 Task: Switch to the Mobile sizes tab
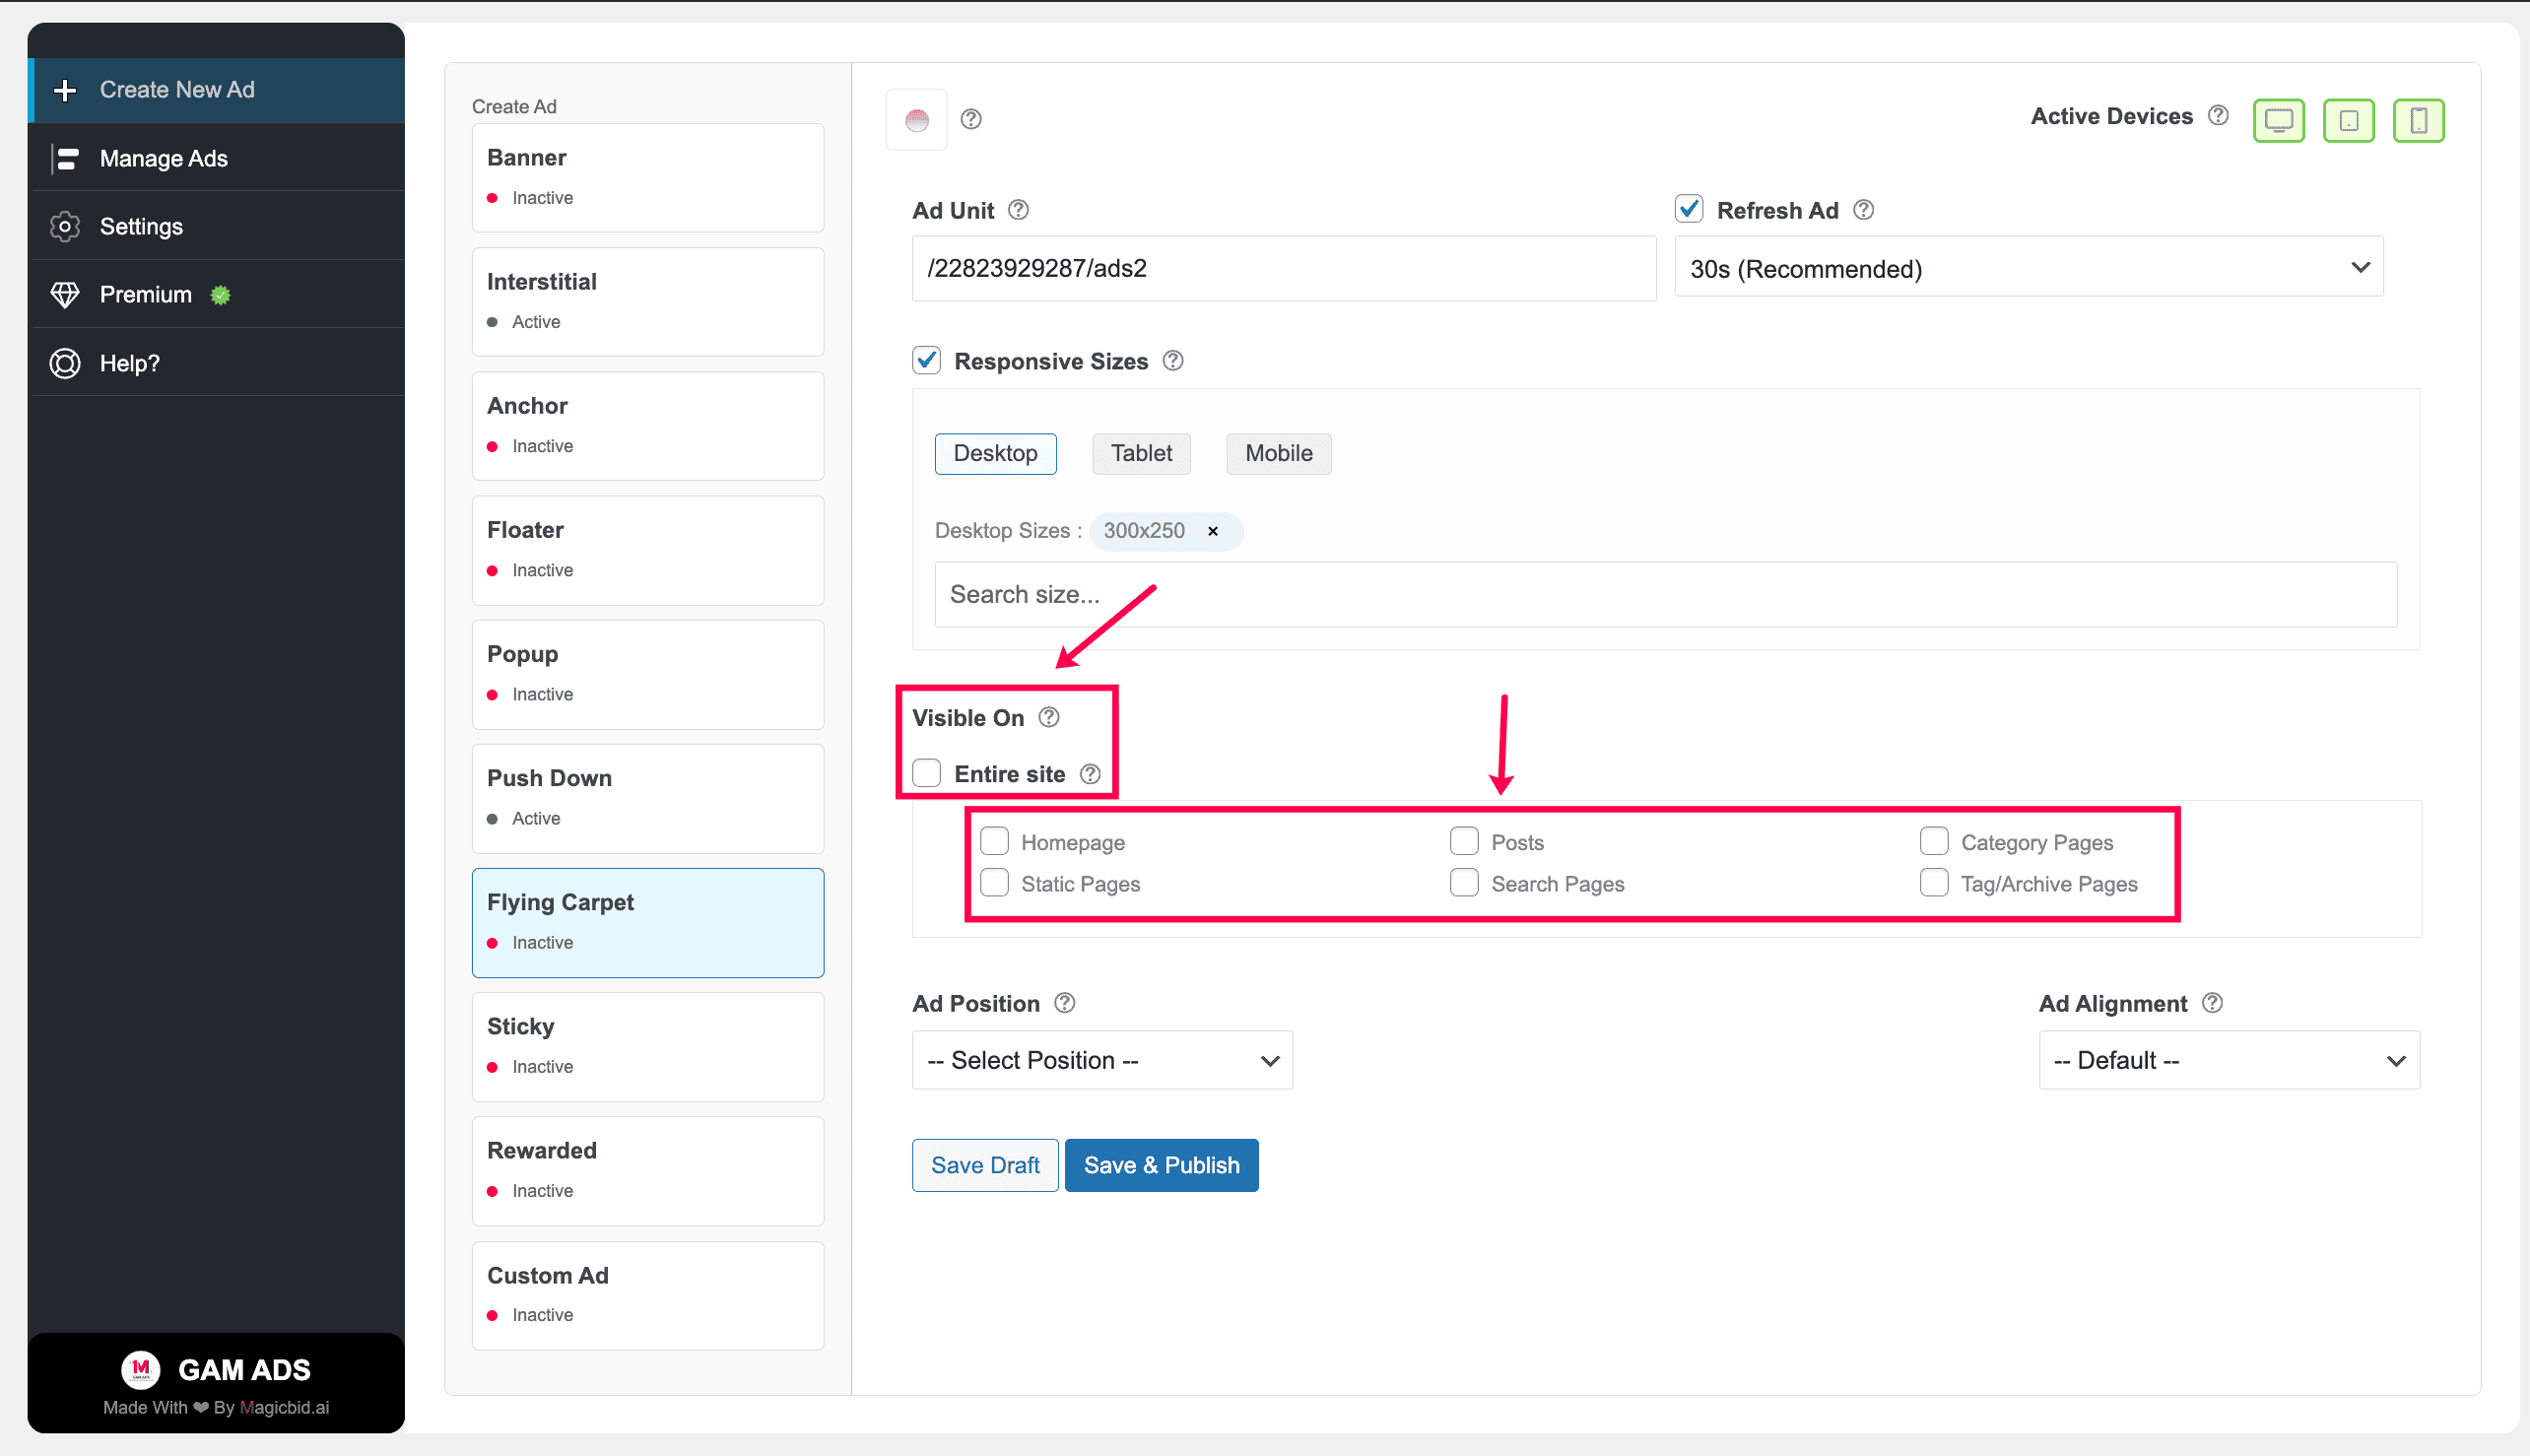[x=1278, y=454]
